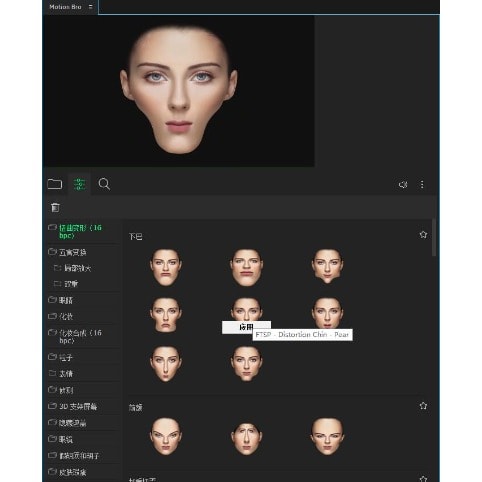
Task: Open the Motion Bro panel menu icon
Action: (x=90, y=7)
